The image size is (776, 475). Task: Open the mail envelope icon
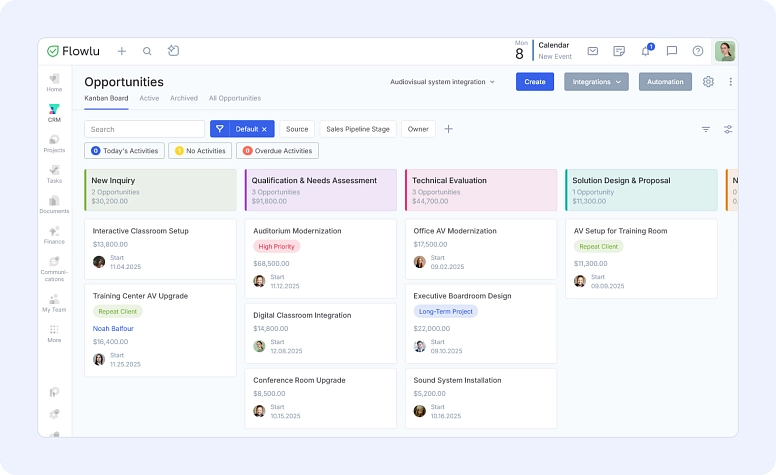coord(593,51)
